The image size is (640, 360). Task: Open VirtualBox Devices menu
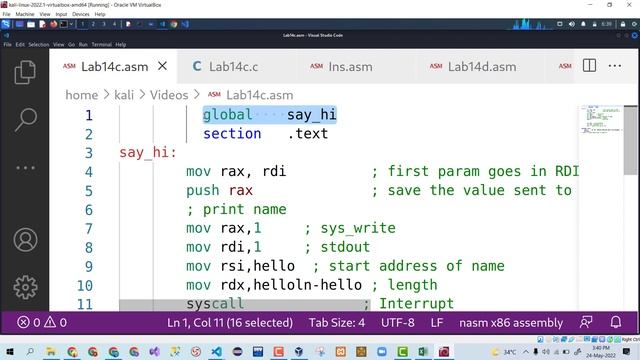(x=80, y=14)
